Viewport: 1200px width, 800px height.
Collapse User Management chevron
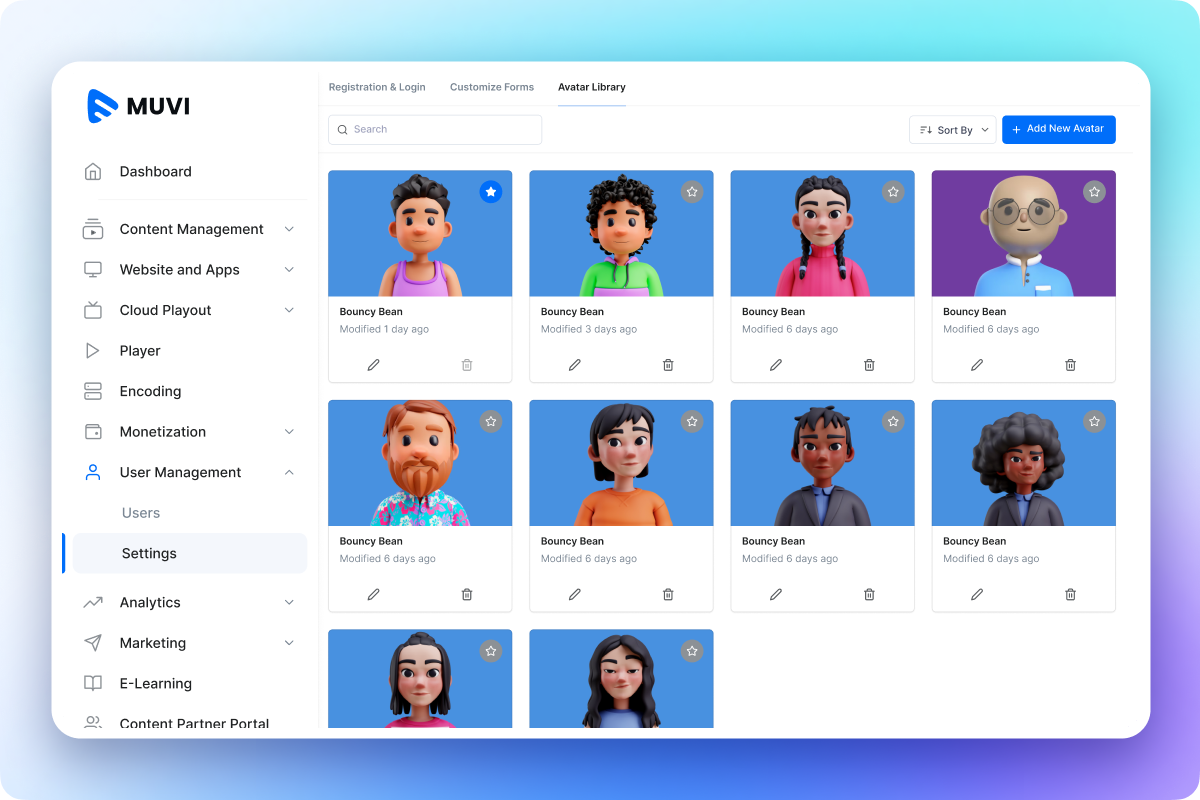click(289, 472)
